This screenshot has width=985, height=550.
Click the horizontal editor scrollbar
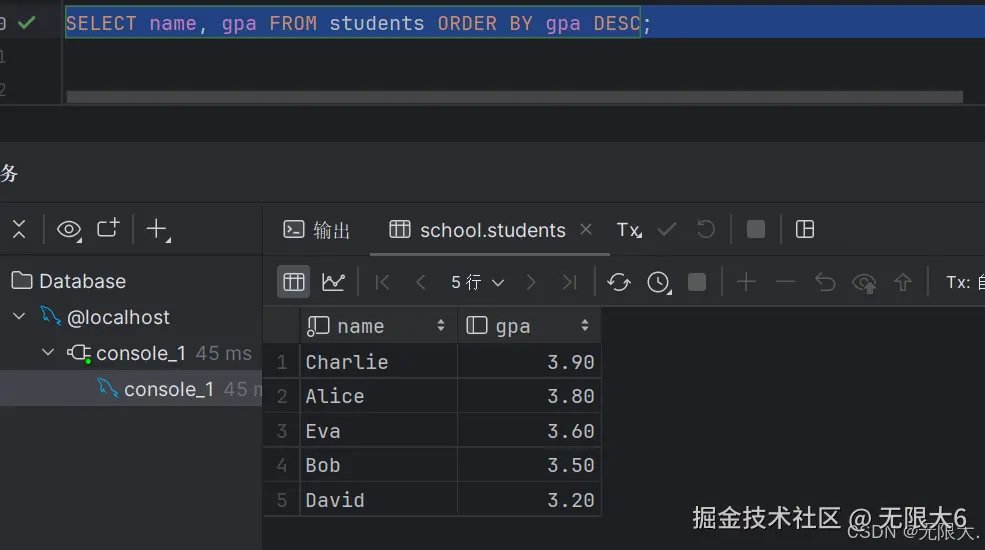point(514,97)
